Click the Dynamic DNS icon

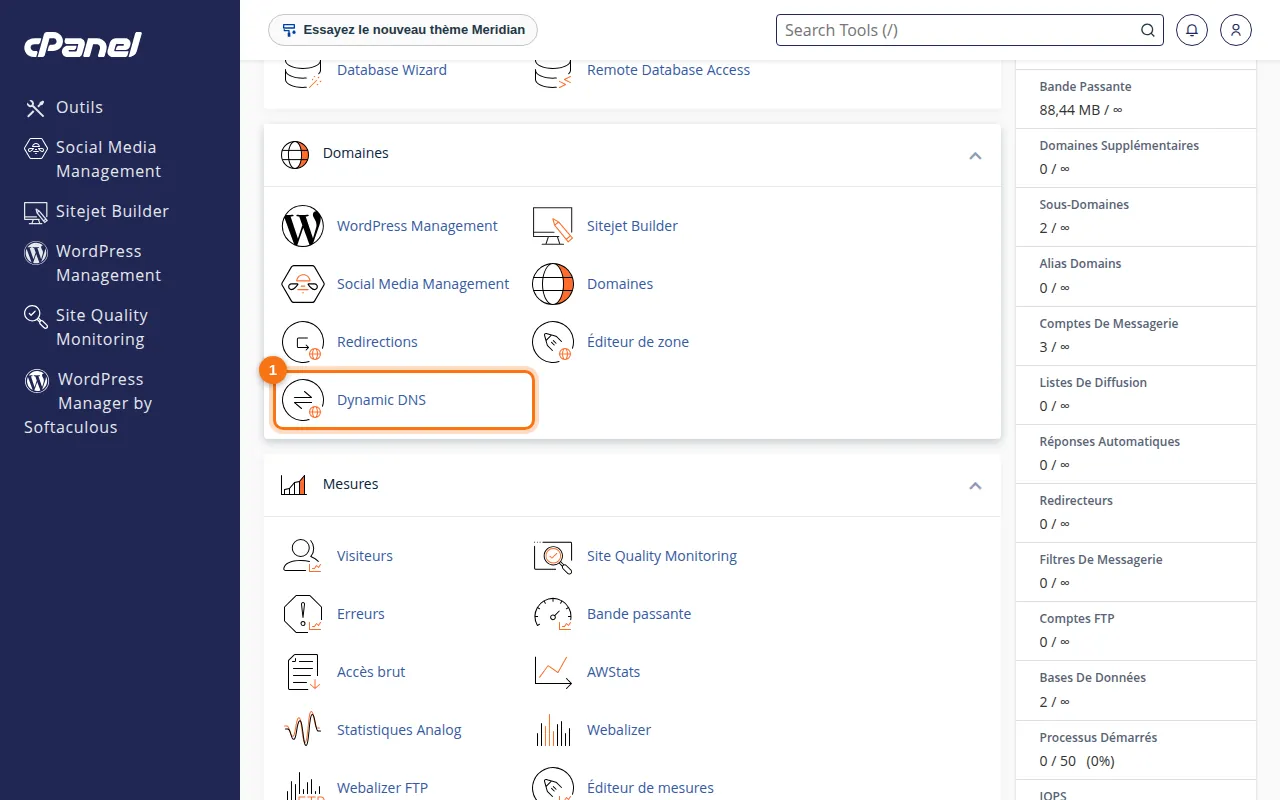click(x=303, y=400)
